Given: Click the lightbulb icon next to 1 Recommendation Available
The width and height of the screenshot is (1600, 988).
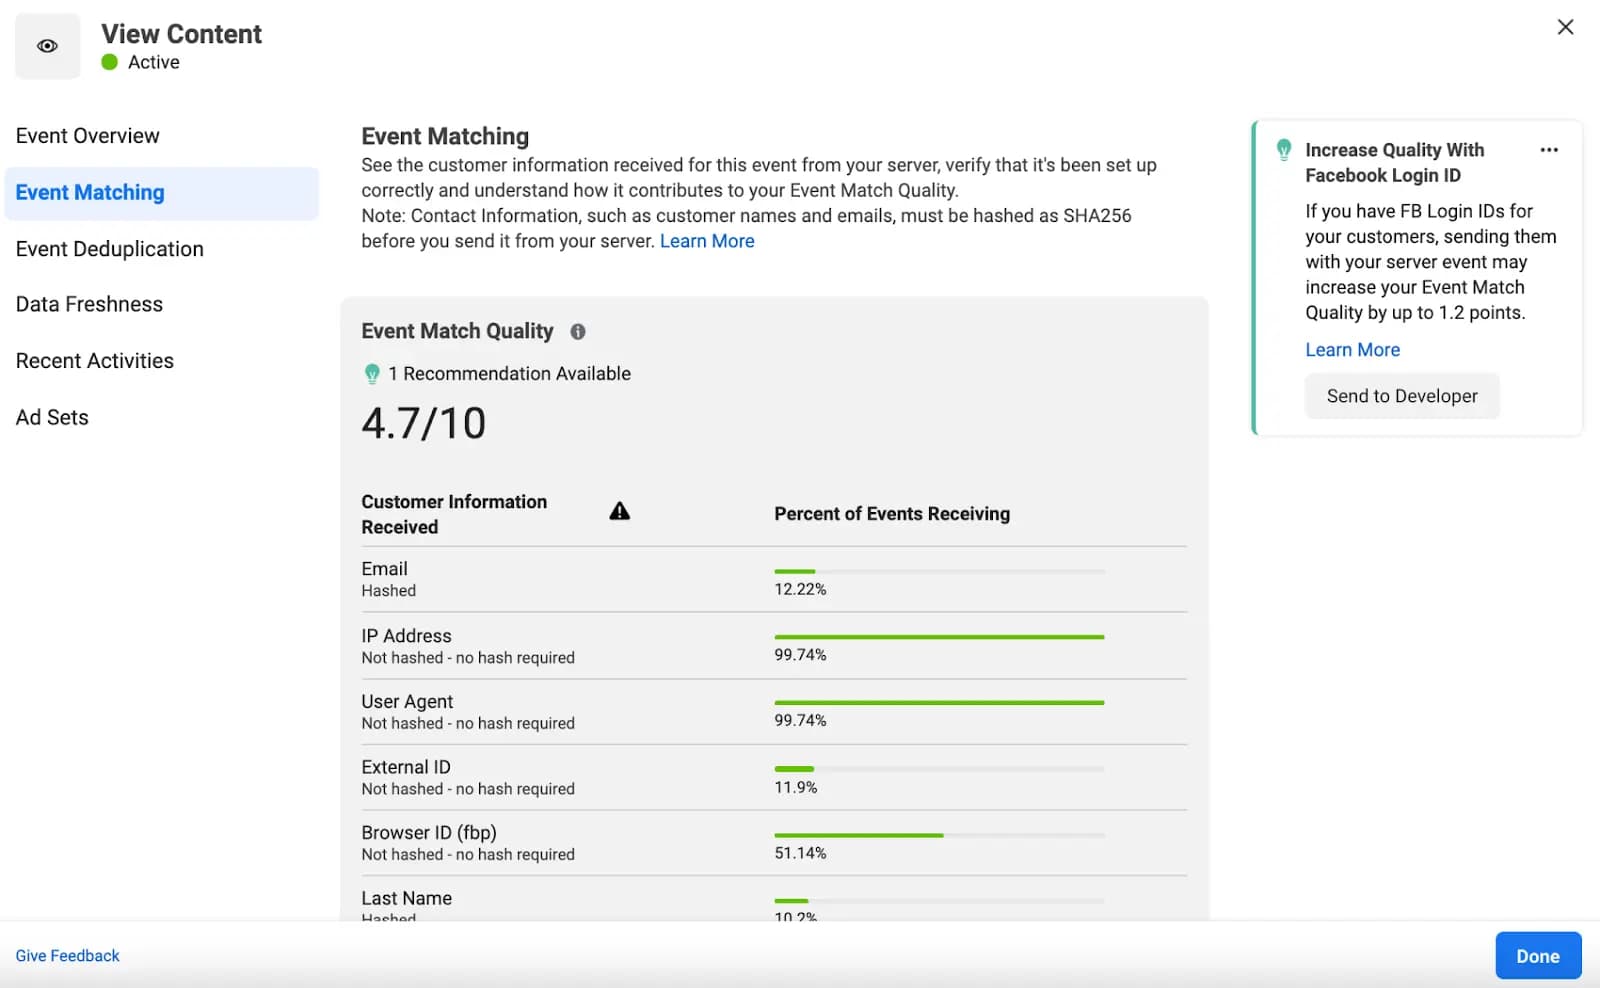Looking at the screenshot, I should (372, 374).
